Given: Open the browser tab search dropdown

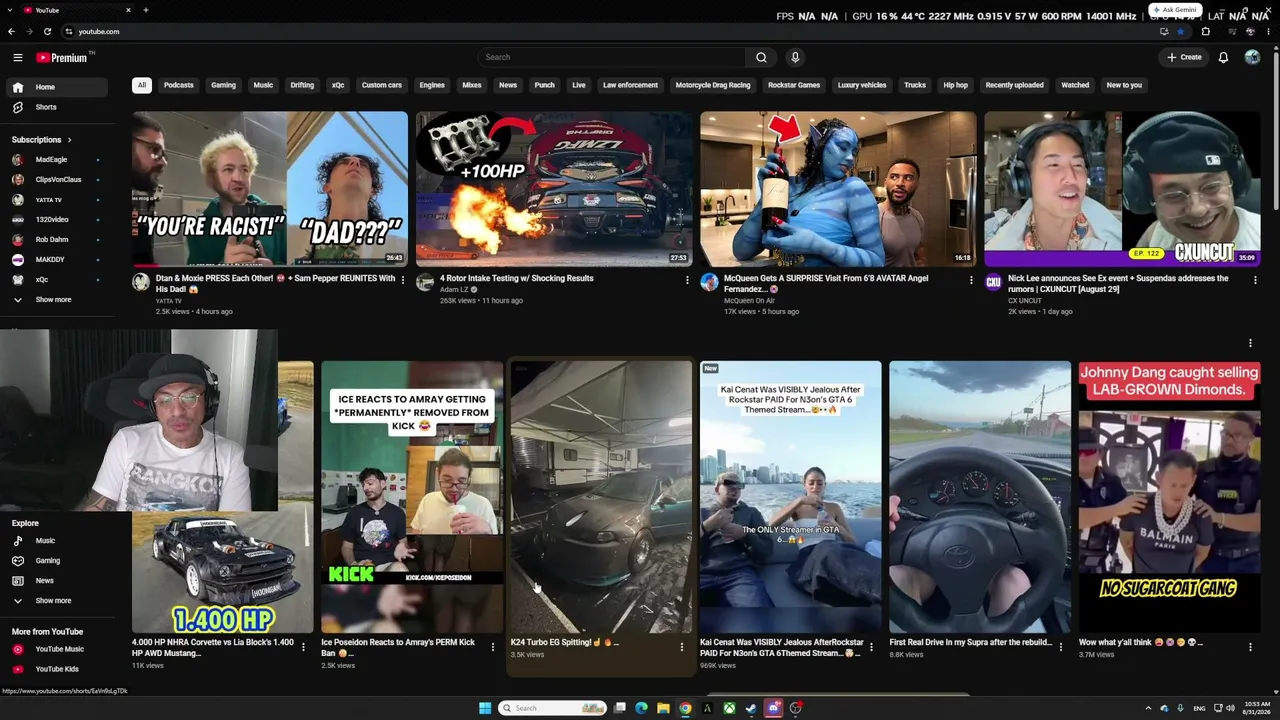Looking at the screenshot, I should coord(10,10).
